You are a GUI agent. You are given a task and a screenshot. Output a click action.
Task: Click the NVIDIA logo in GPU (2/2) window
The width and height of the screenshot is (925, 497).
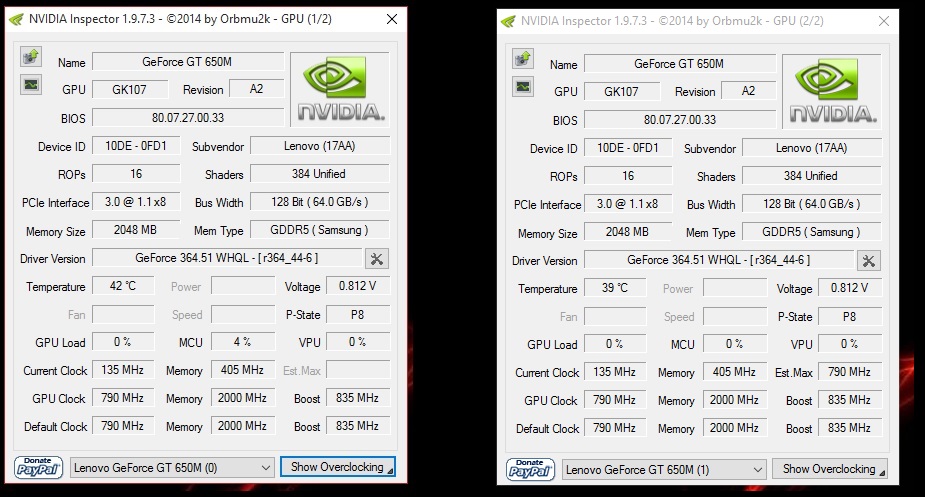point(832,91)
